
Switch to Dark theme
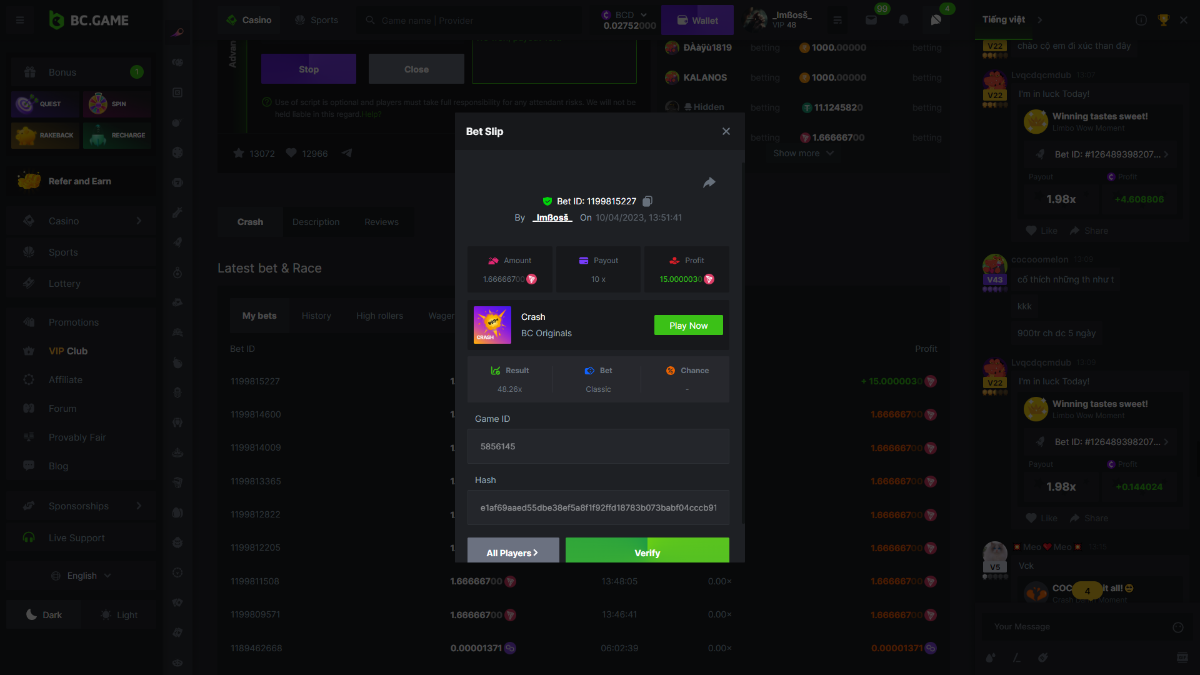coord(44,614)
